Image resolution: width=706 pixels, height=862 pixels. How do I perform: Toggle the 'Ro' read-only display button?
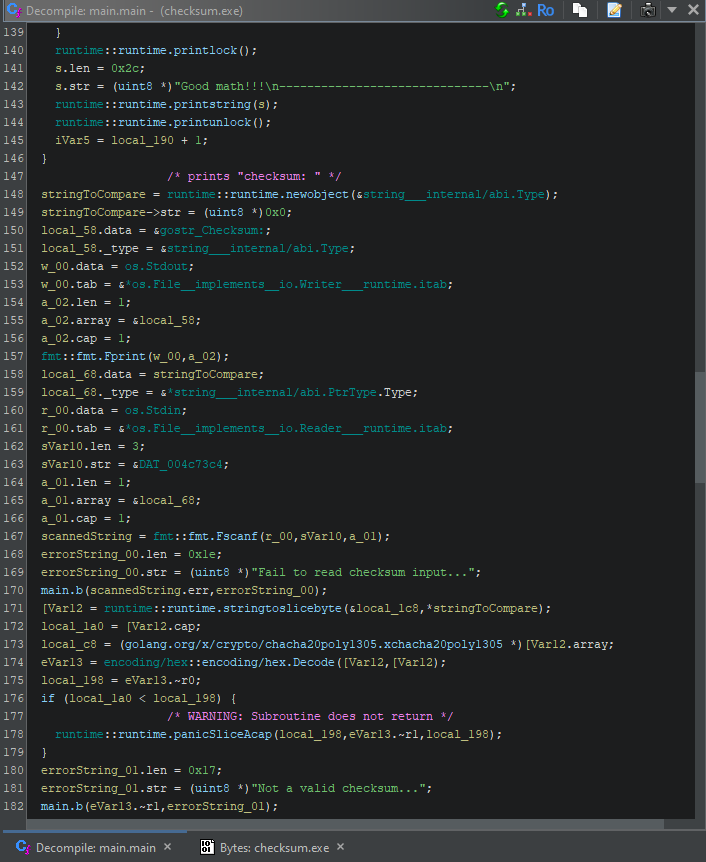tap(545, 10)
